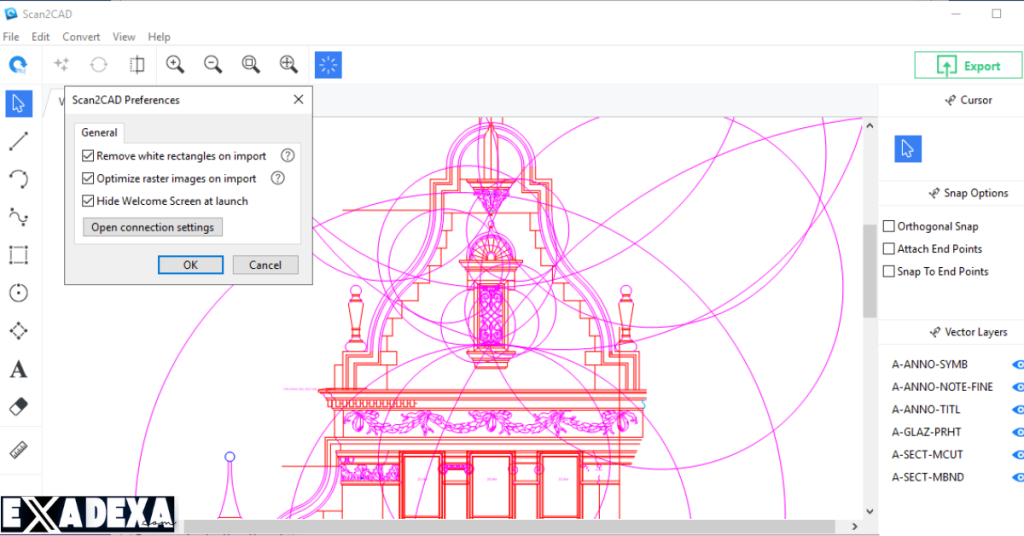Hide the A-ANNO-NOTE-FINE layer

tap(1017, 387)
